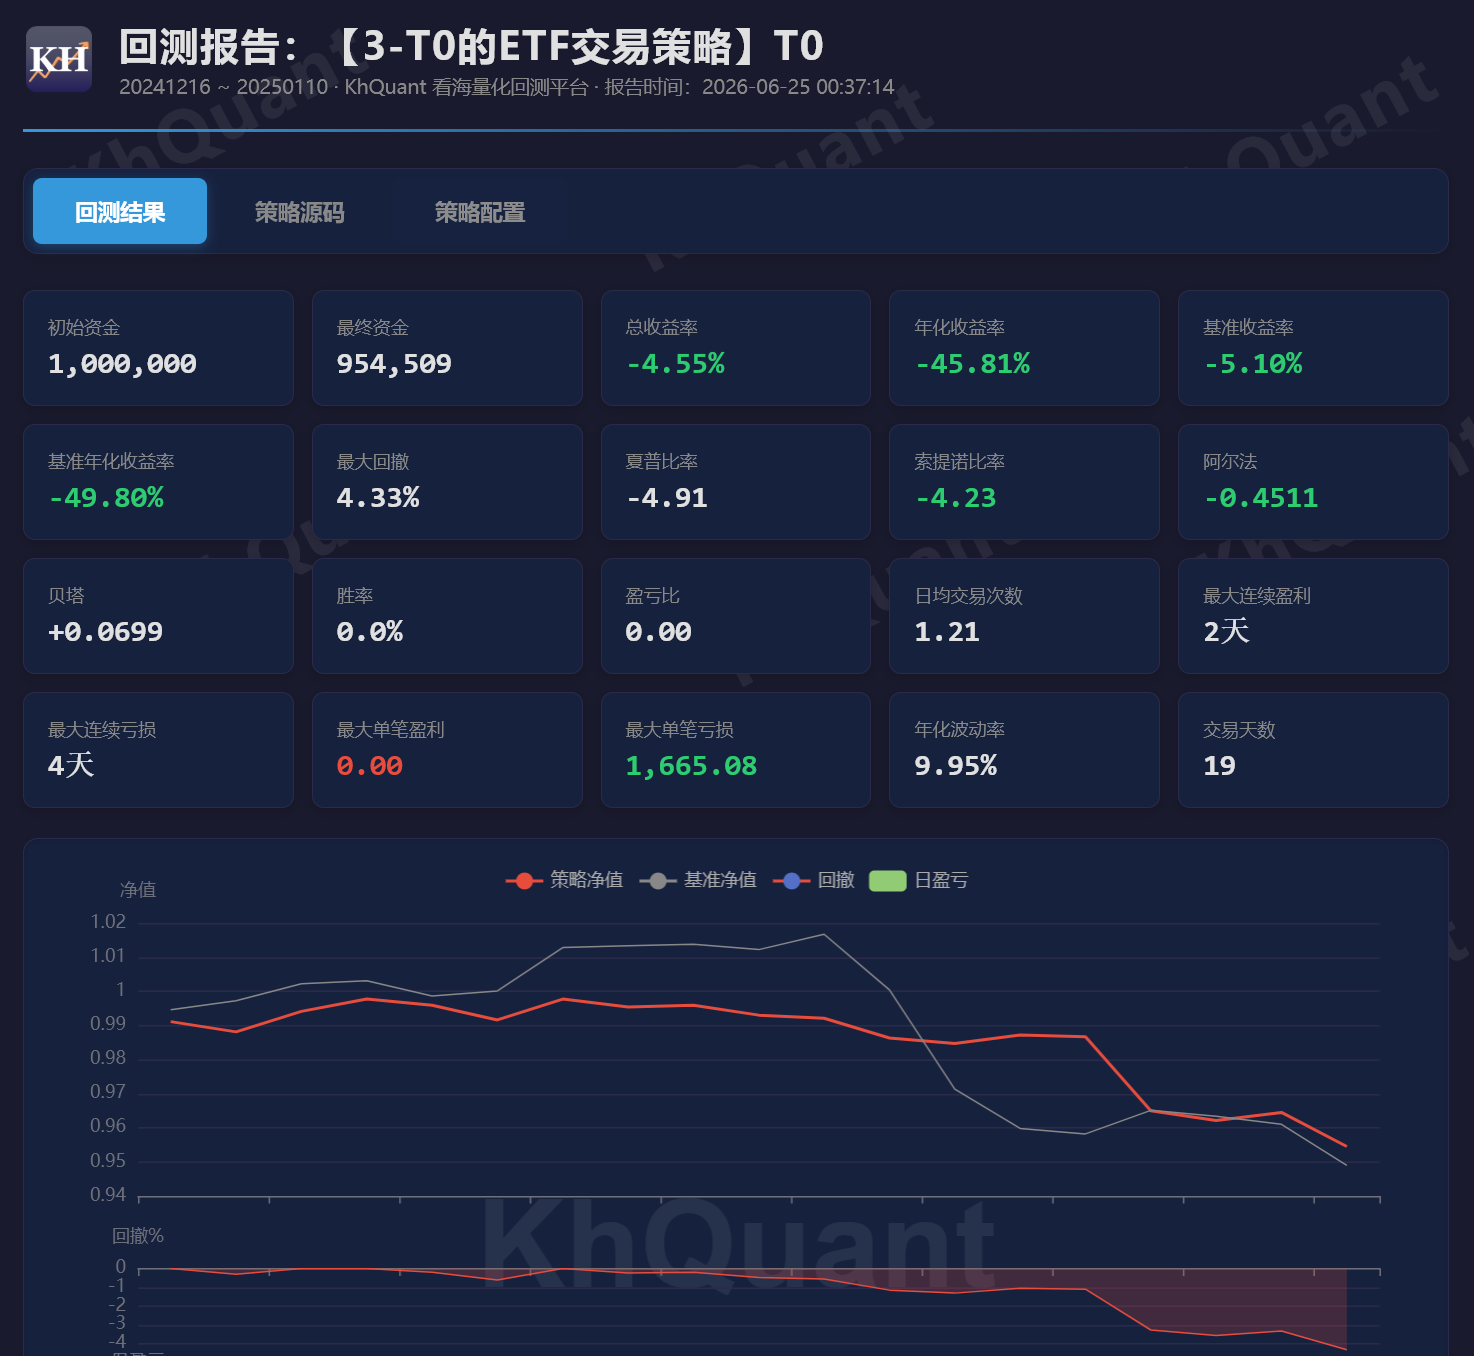1474x1356 pixels.
Task: Click the 交易天数 card
Action: (x=1313, y=750)
